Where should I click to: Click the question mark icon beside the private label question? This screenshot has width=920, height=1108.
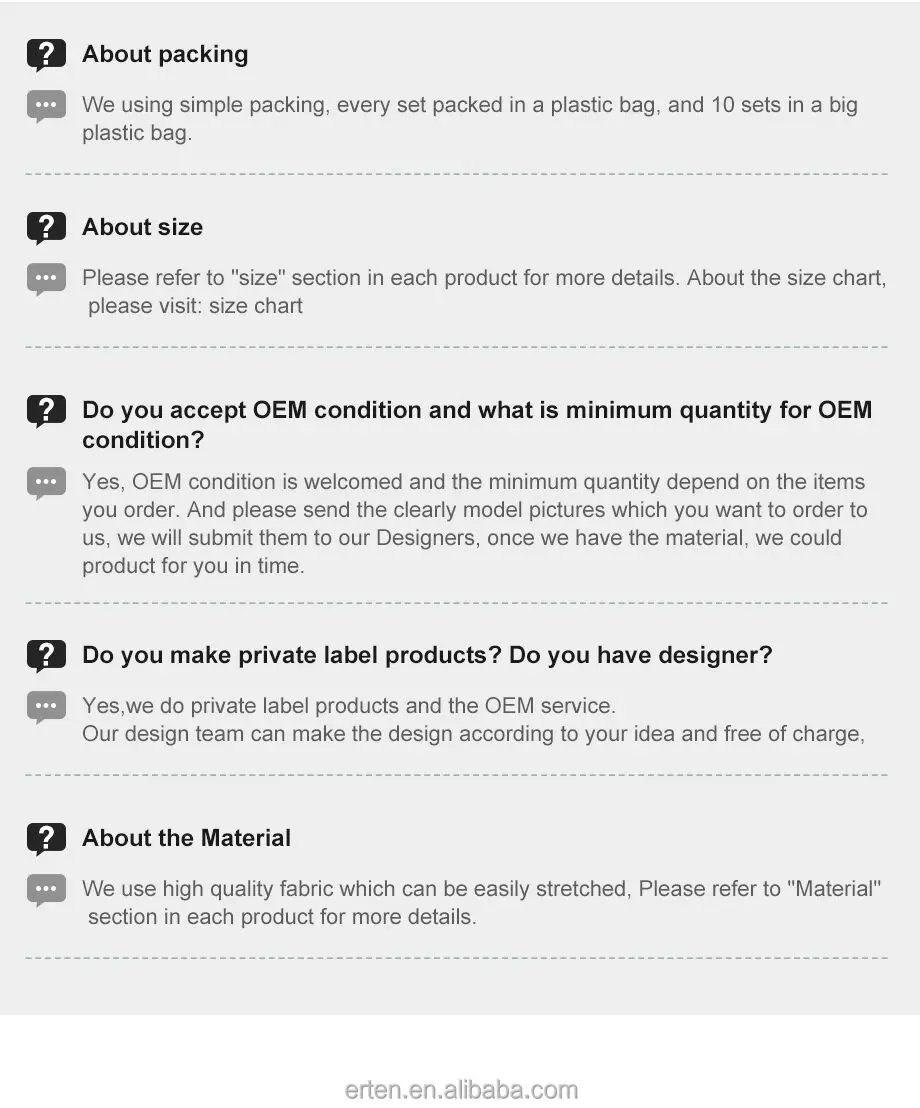[x=47, y=656]
